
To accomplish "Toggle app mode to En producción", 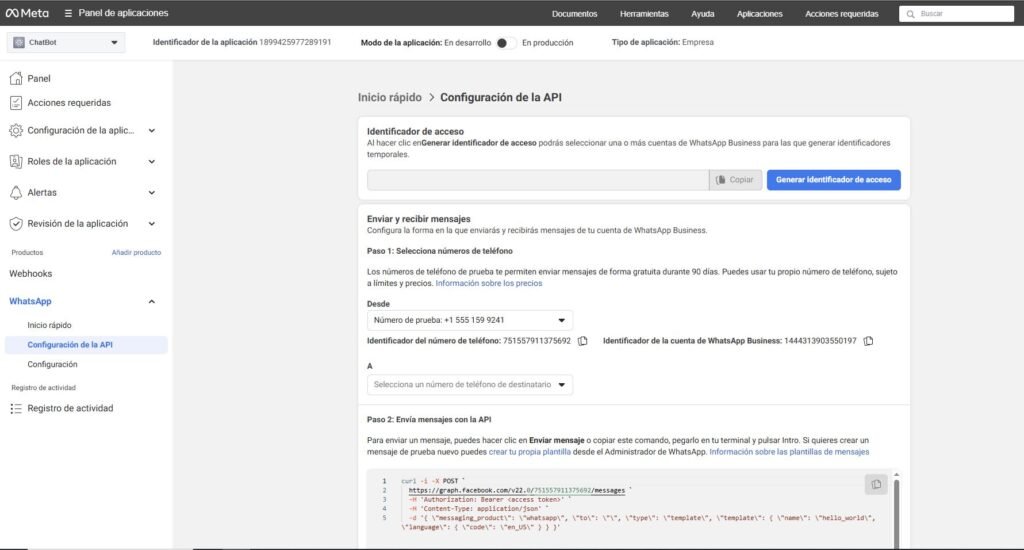I will 507,43.
